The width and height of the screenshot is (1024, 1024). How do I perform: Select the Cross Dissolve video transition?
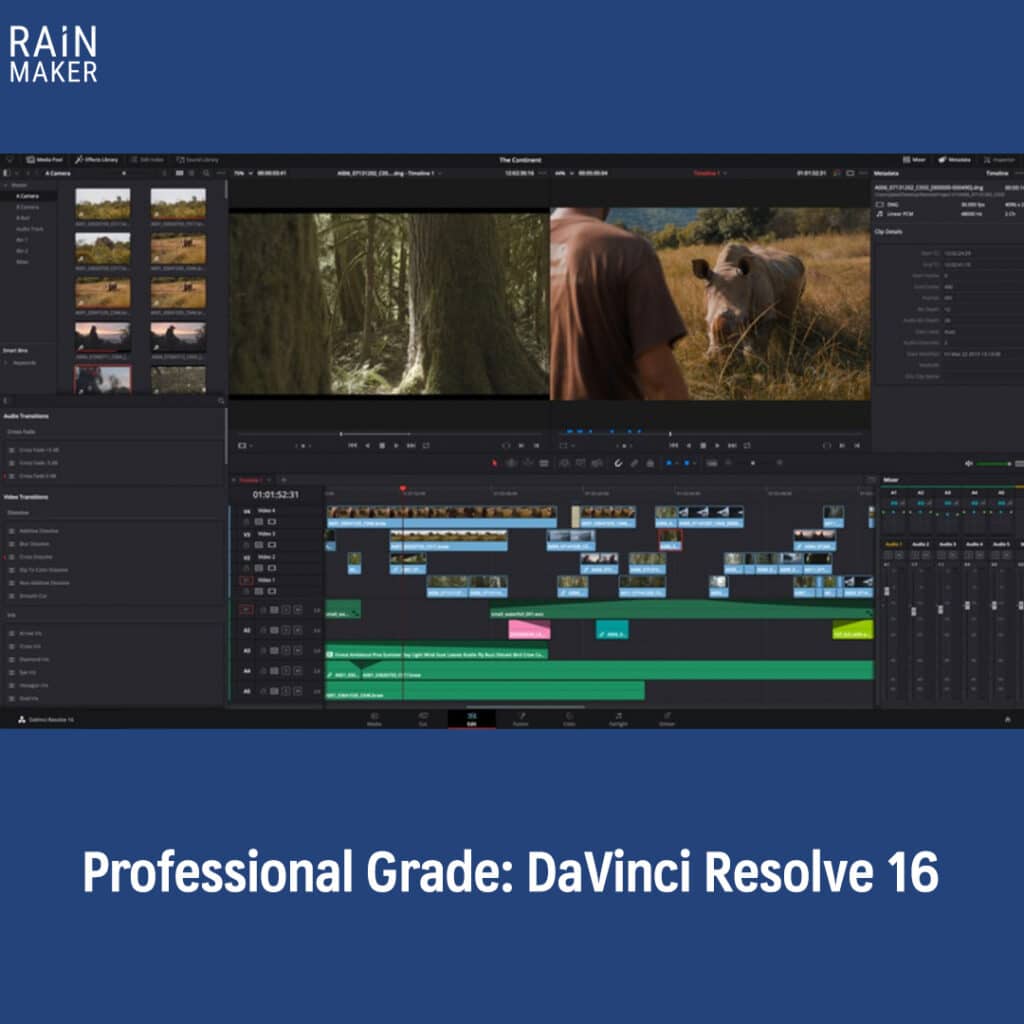pyautogui.click(x=35, y=556)
